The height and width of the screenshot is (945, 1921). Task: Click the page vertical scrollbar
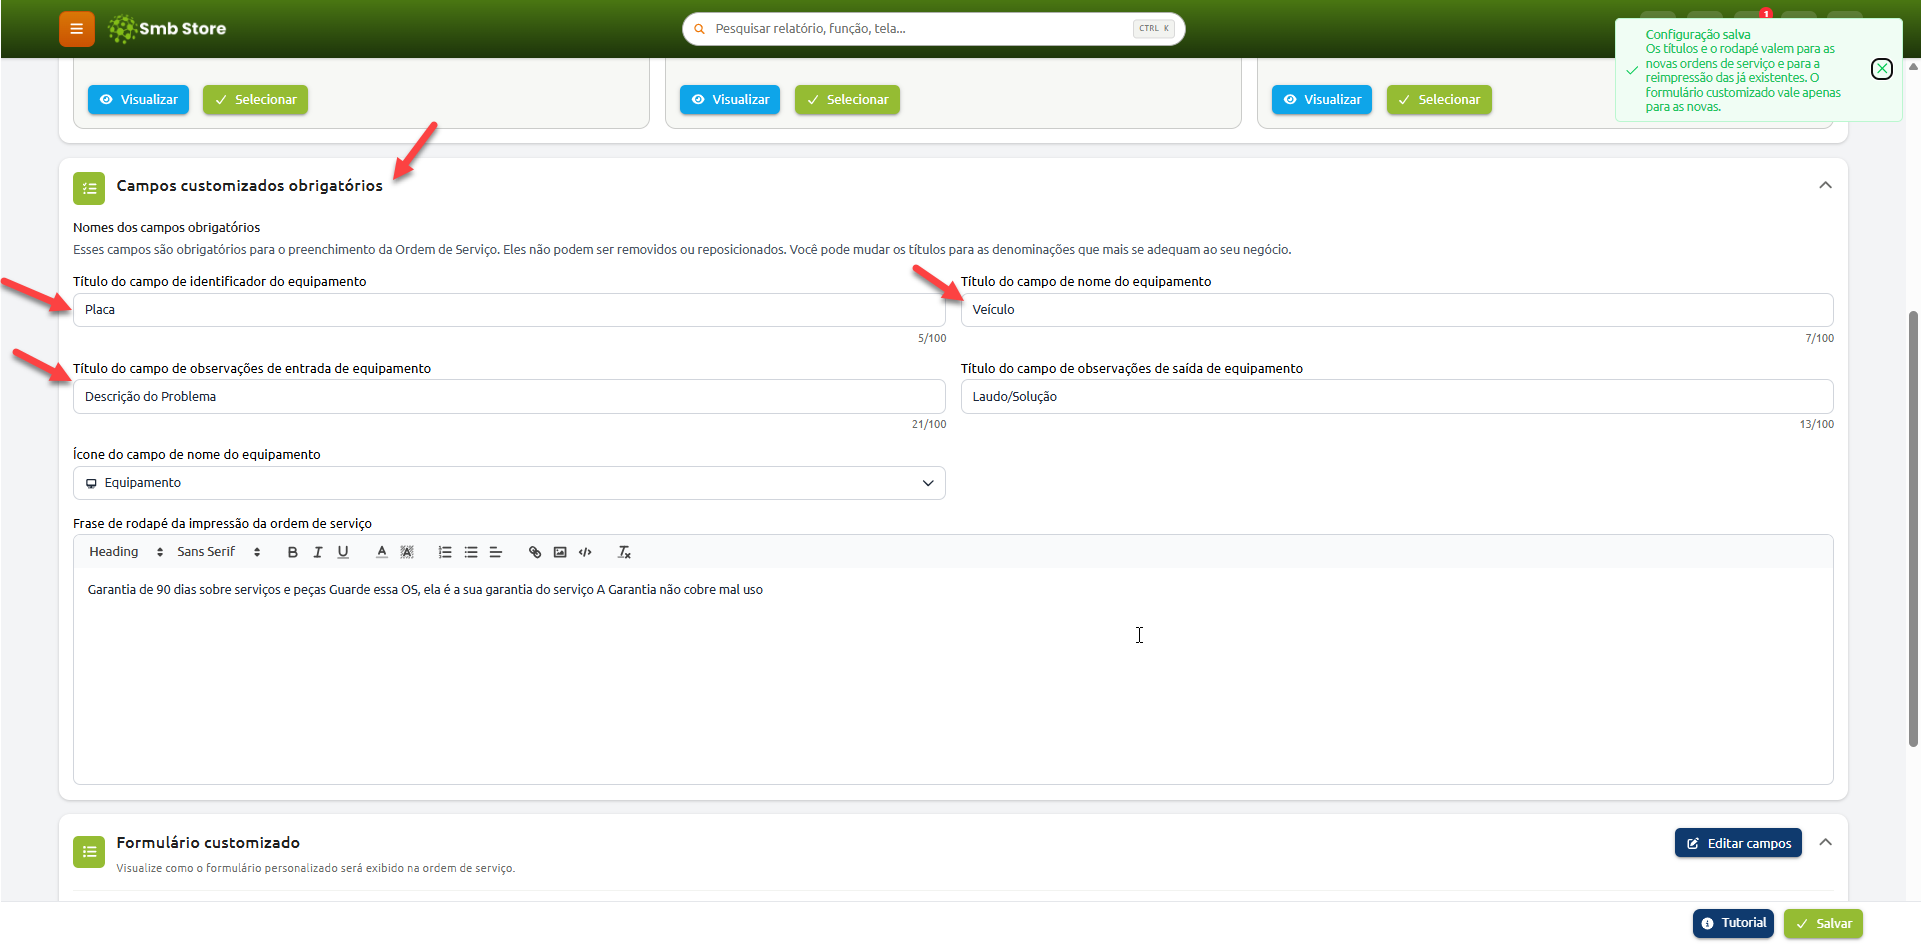[1913, 528]
